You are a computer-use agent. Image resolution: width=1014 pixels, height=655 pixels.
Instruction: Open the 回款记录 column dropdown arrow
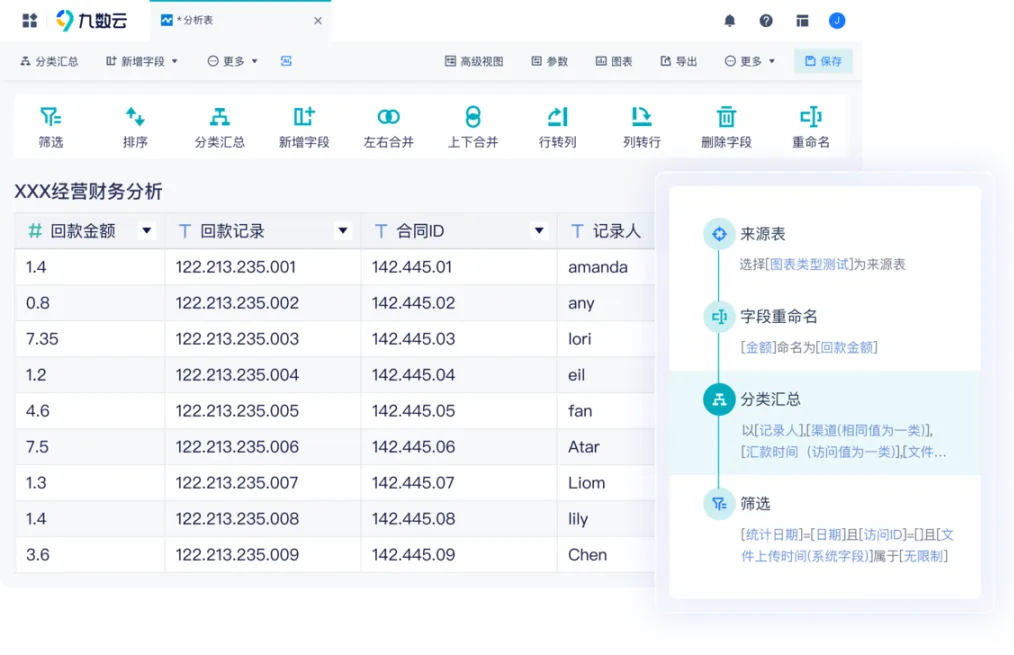pyautogui.click(x=343, y=231)
